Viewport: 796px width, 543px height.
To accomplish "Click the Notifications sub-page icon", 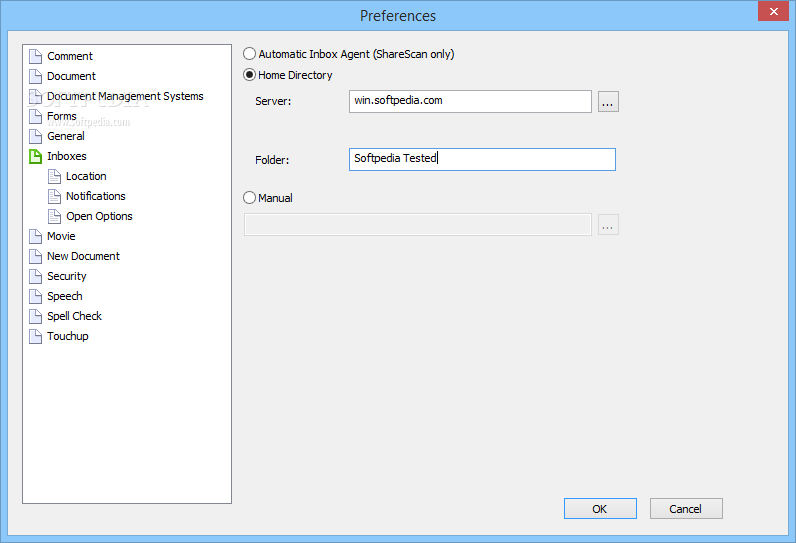I will pos(54,196).
